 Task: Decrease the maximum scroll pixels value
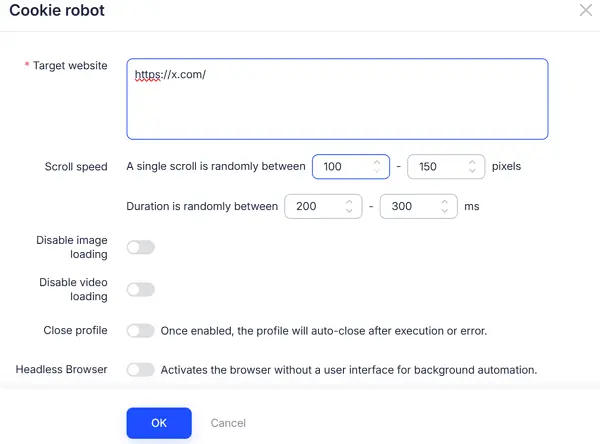click(x=472, y=171)
